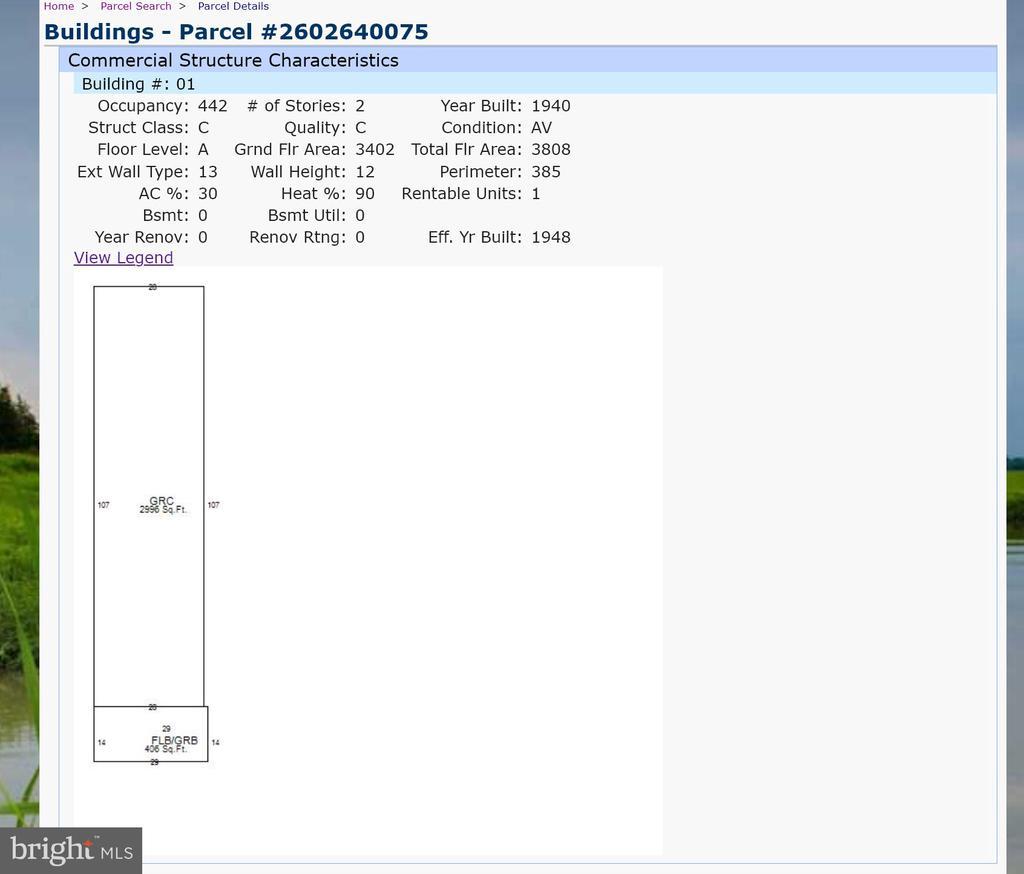Select the Year Built value 1940
The width and height of the screenshot is (1024, 874).
pyautogui.click(x=550, y=106)
